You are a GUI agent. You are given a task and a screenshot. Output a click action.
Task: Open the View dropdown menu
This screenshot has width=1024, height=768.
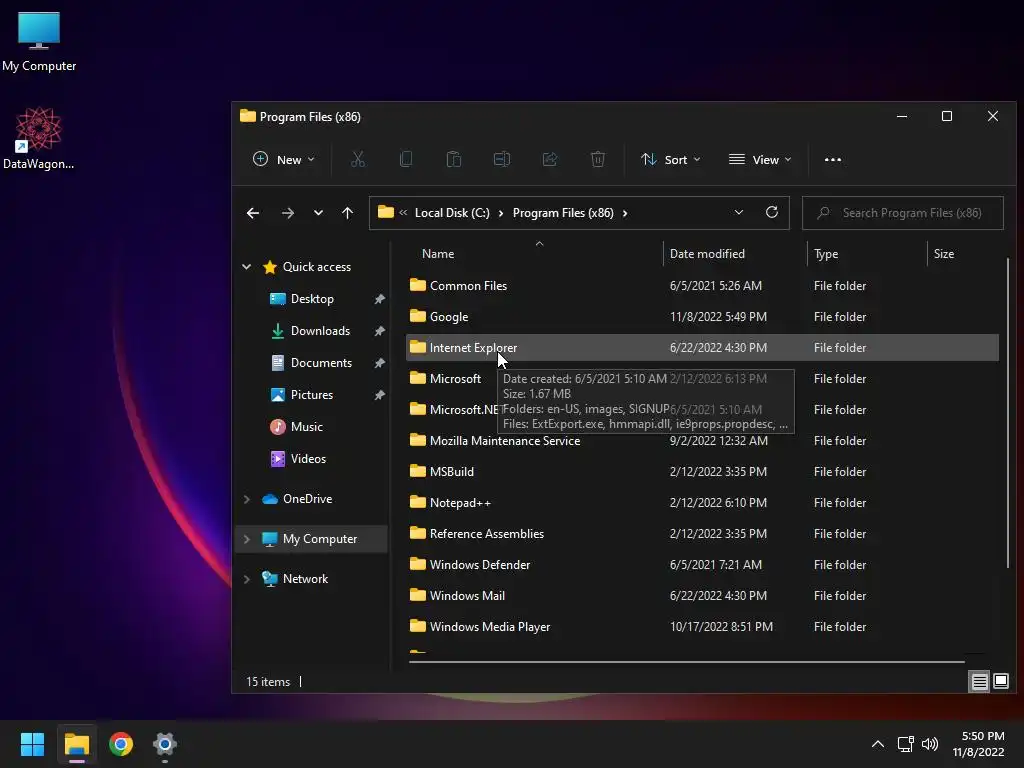pyautogui.click(x=760, y=159)
